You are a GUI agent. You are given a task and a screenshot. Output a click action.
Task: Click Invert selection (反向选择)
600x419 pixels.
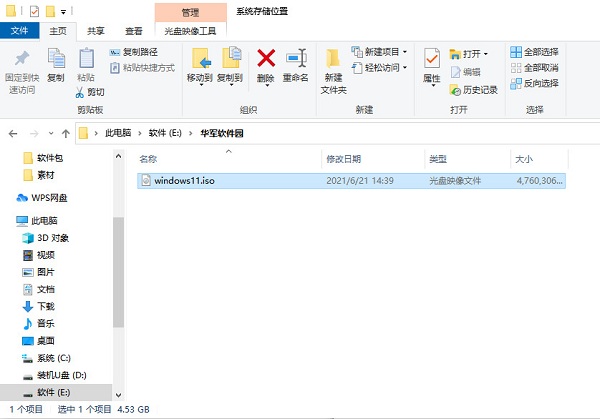[534, 83]
